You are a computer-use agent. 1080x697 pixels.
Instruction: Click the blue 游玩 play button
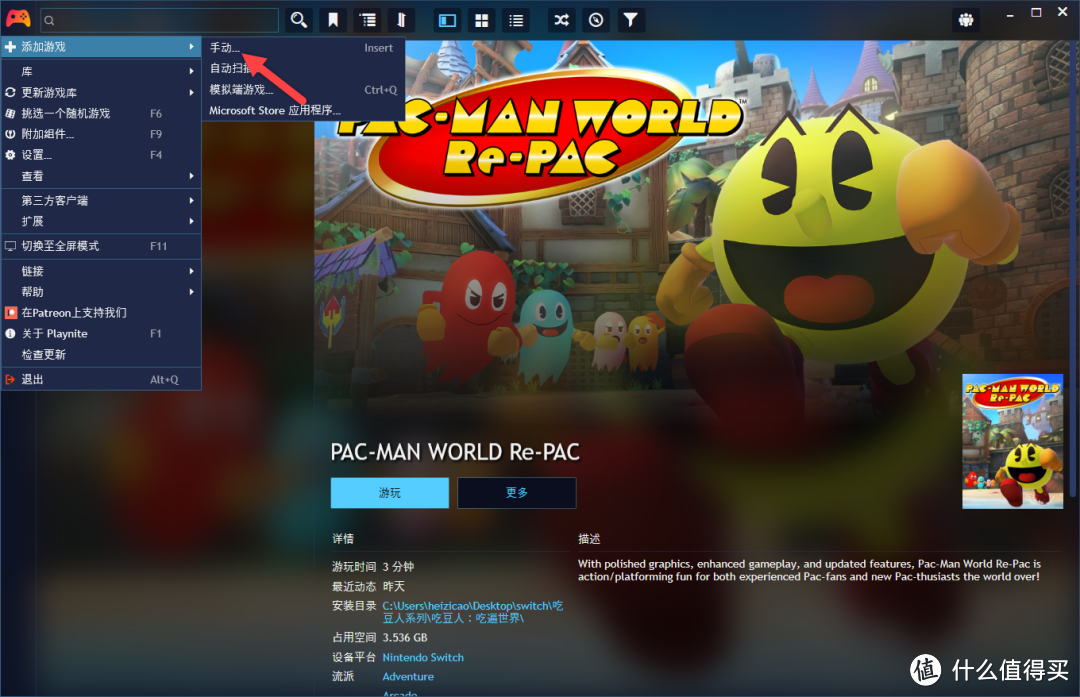[390, 493]
